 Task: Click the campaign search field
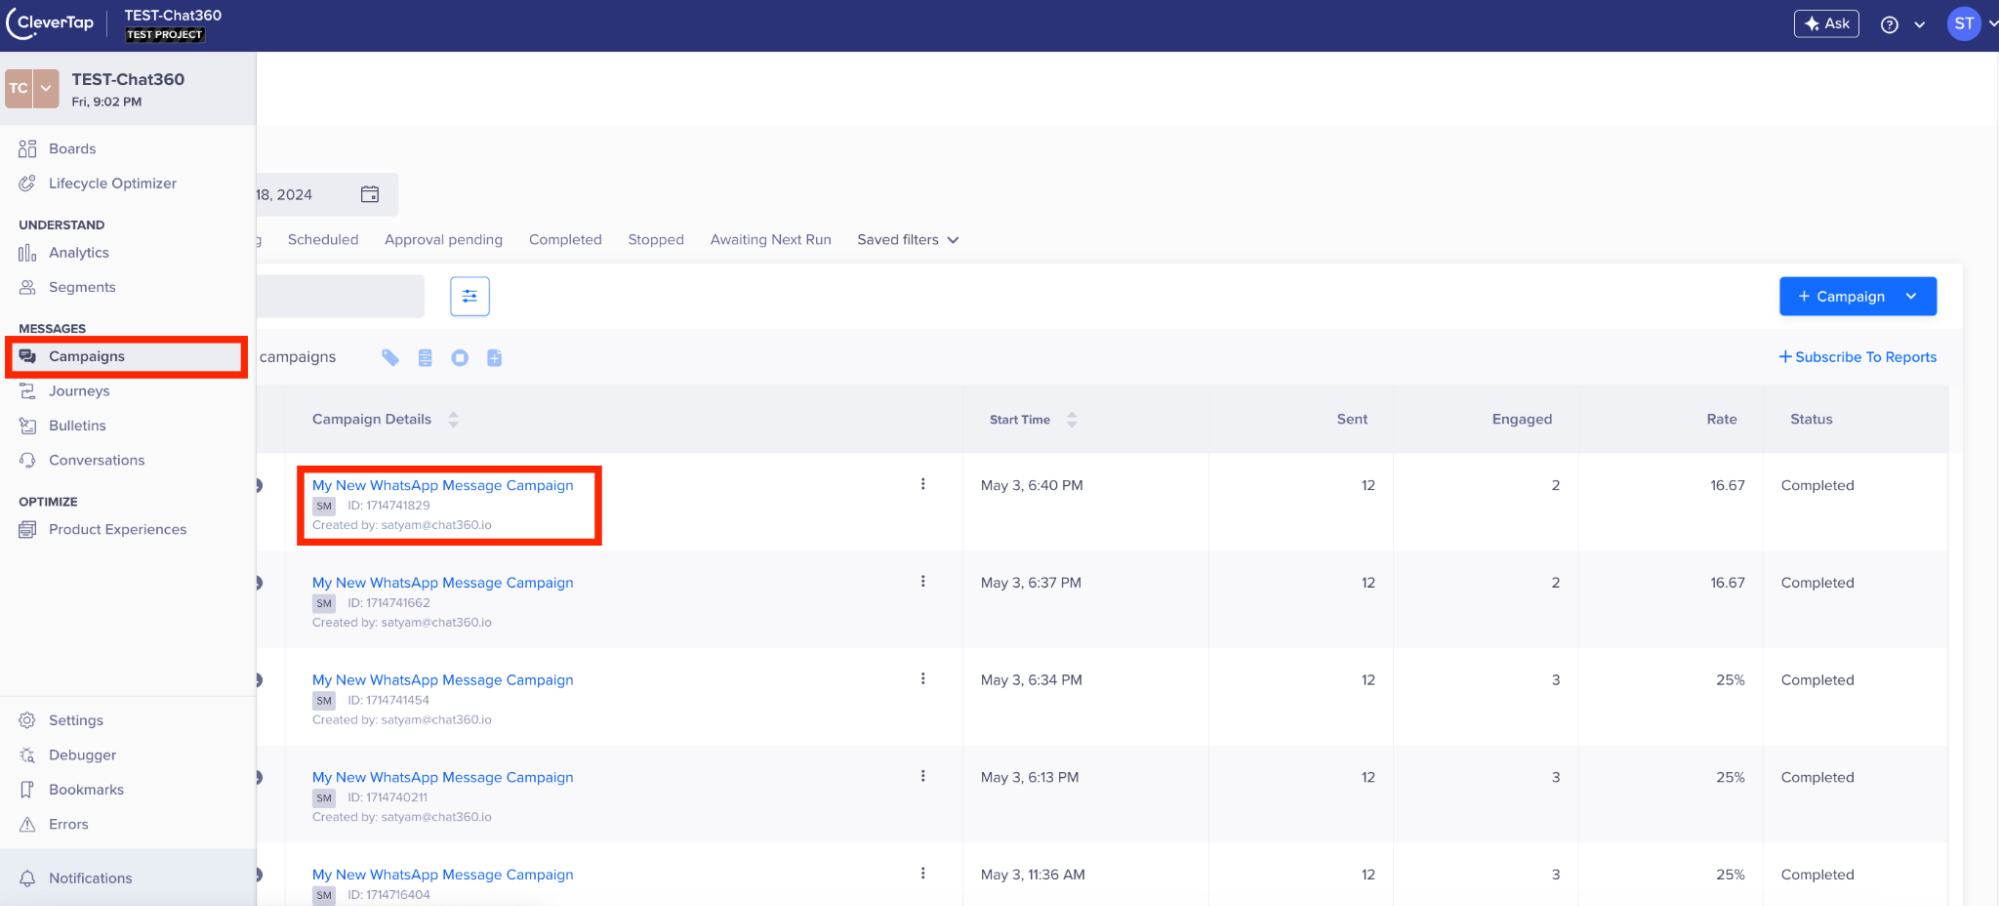pos(340,296)
